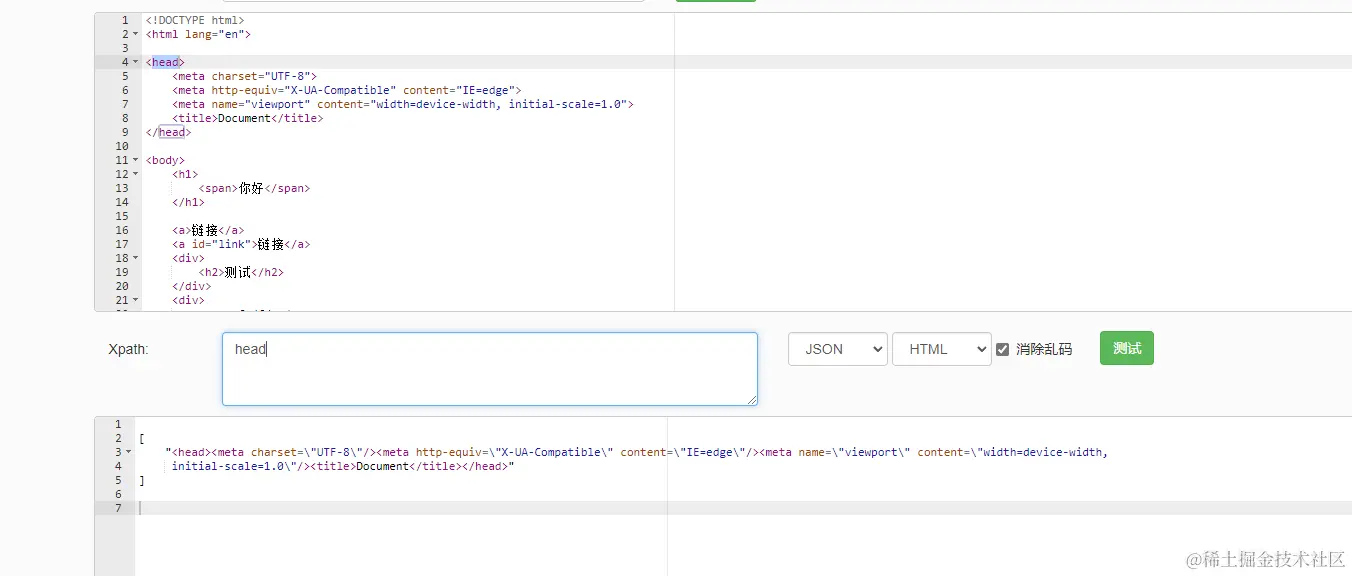Click line number 10 in source editor gutter
This screenshot has height=576, width=1352.
122,146
